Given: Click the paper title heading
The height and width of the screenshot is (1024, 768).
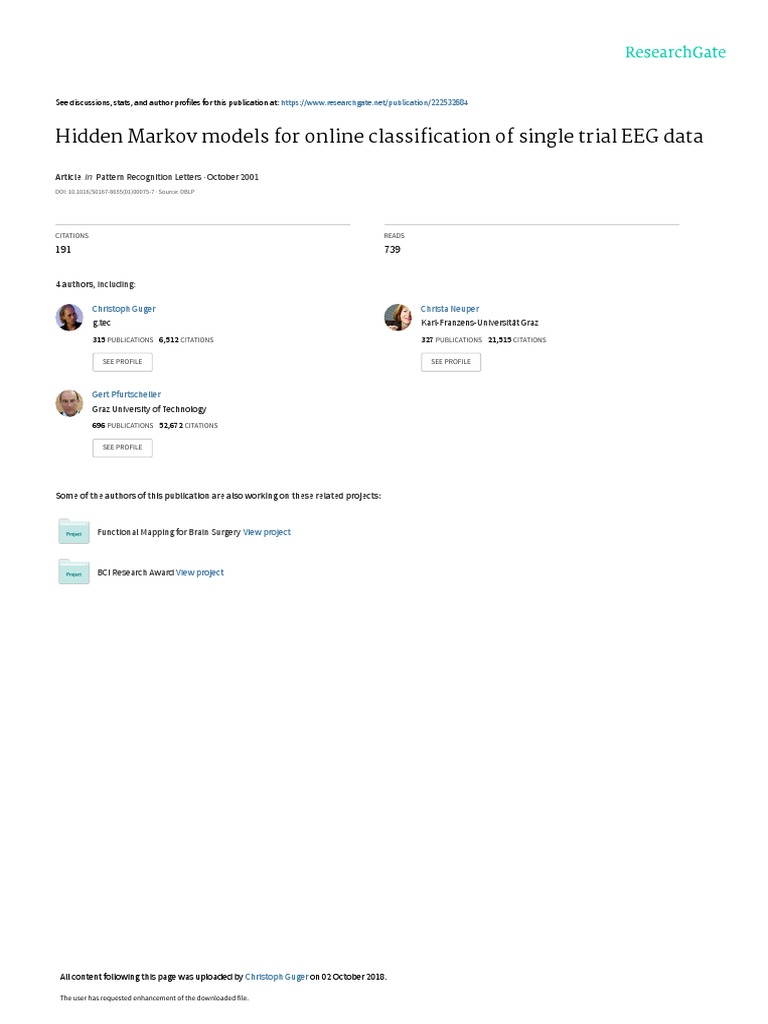Looking at the screenshot, I should pos(379,136).
